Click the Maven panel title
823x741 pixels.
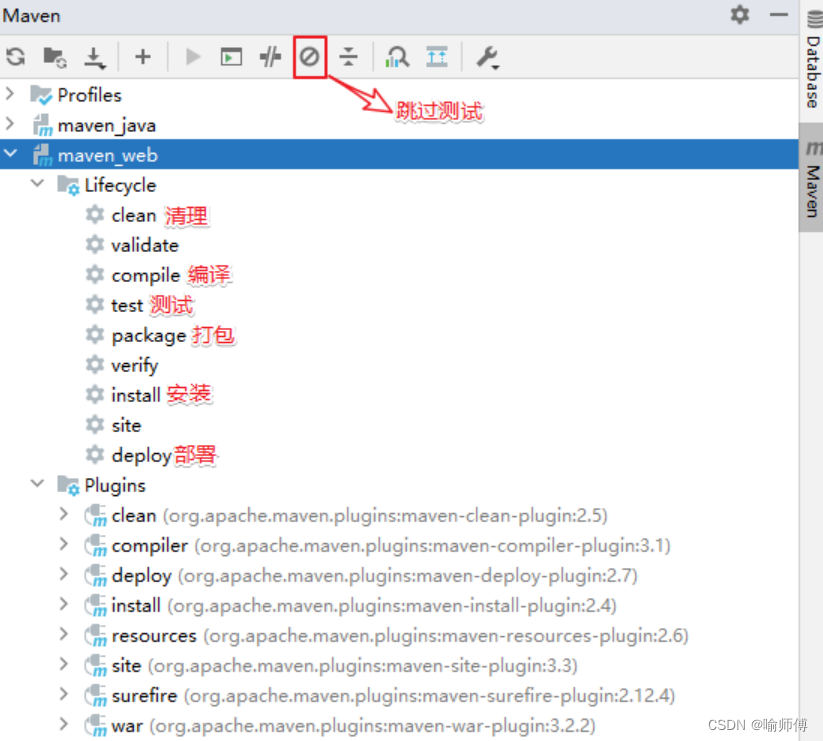pyautogui.click(x=31, y=15)
